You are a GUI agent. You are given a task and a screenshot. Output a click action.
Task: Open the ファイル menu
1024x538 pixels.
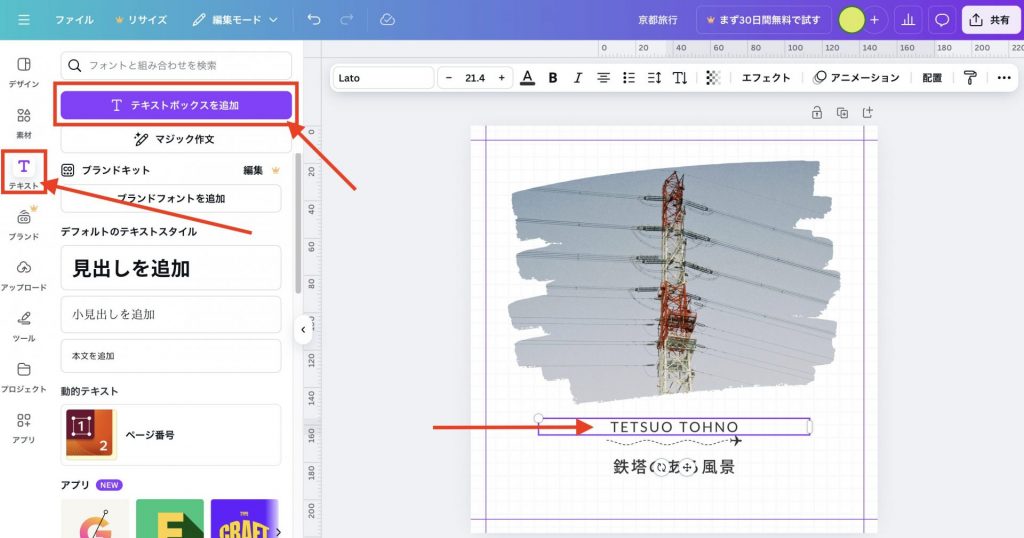pyautogui.click(x=74, y=20)
